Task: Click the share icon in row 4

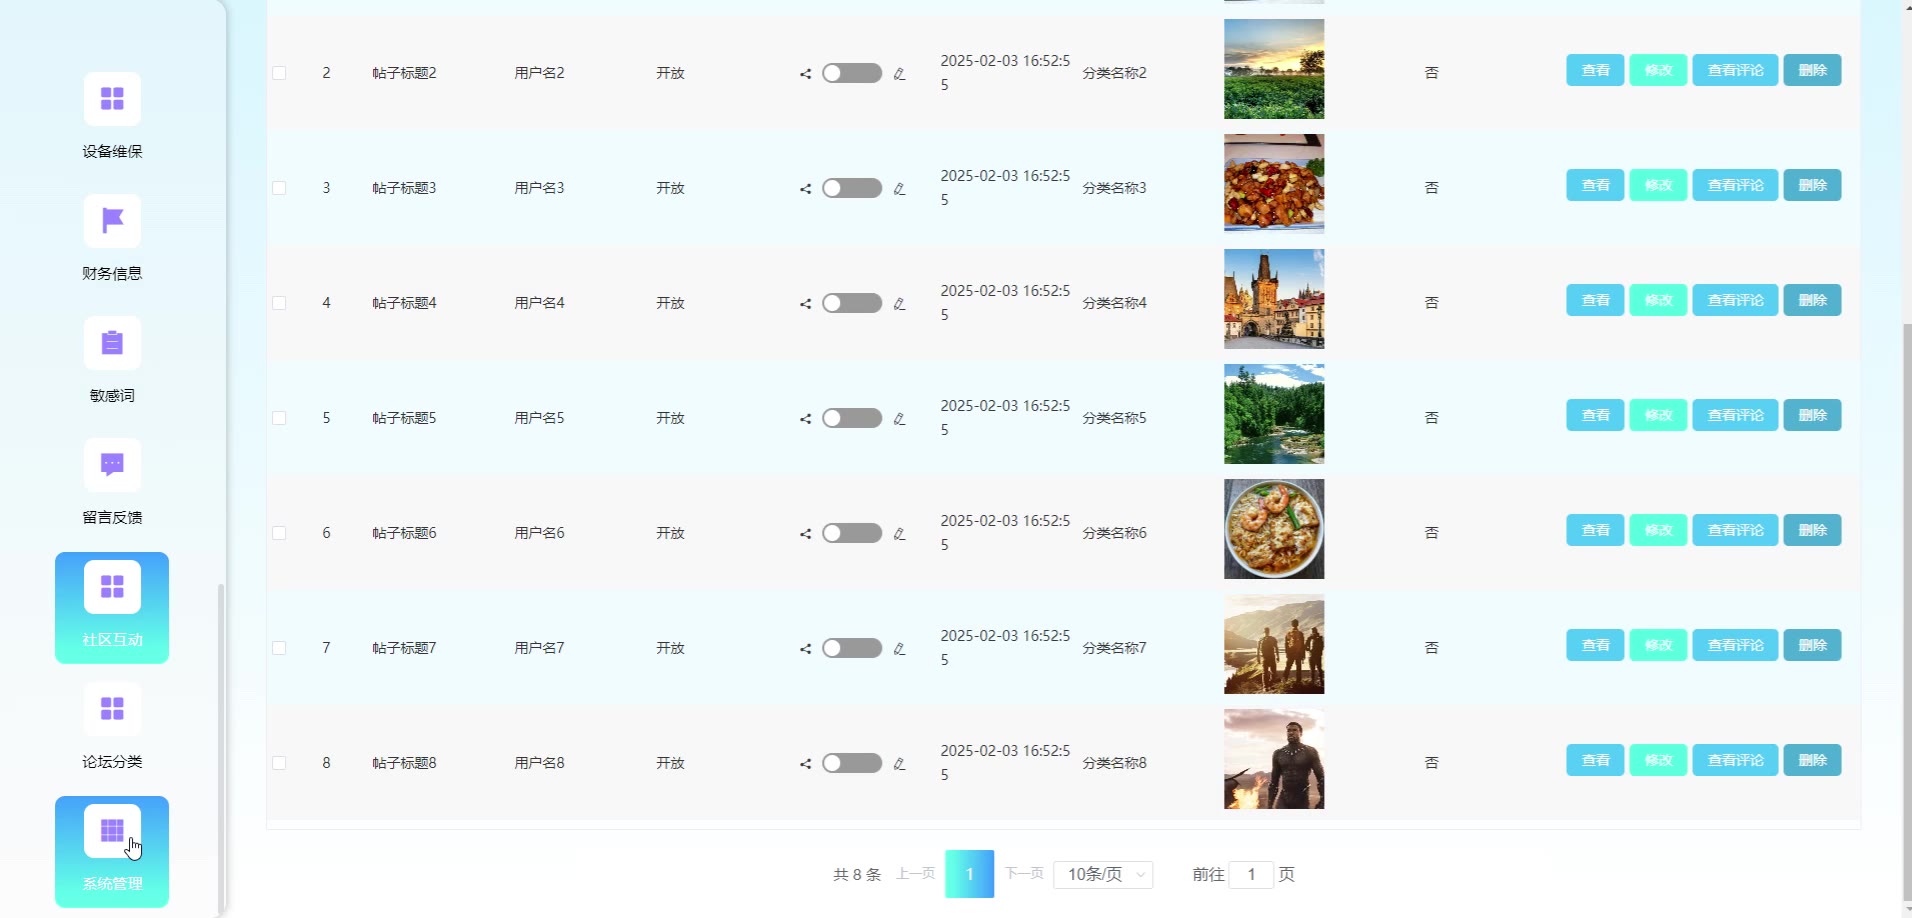Action: [x=805, y=303]
